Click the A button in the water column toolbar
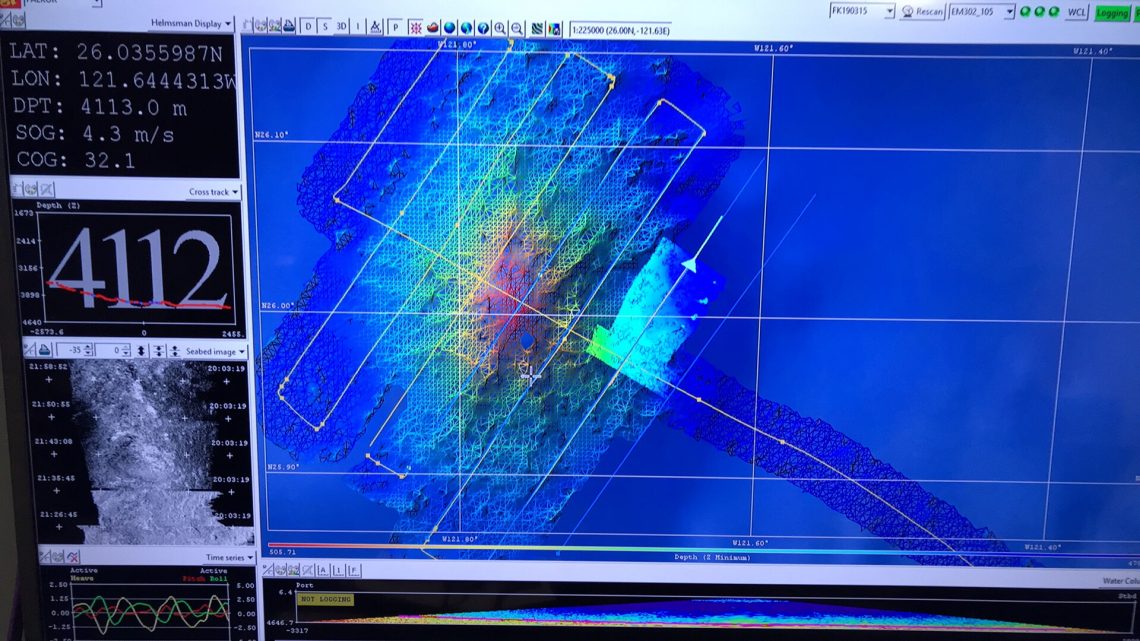 click(x=323, y=571)
